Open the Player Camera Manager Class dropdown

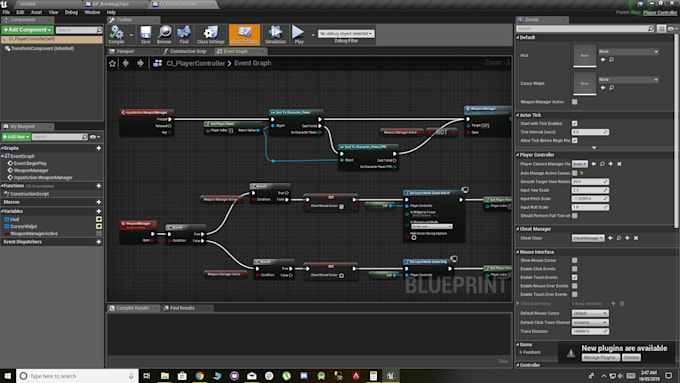579,164
